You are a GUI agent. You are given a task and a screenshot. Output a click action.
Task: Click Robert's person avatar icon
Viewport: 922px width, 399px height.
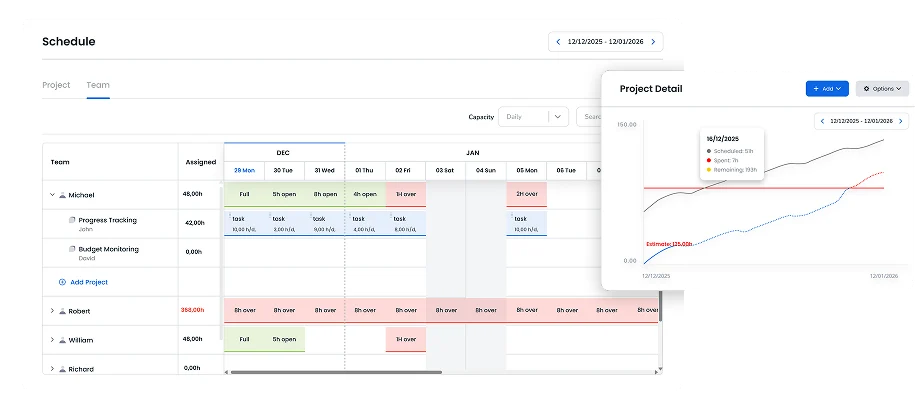[62, 311]
